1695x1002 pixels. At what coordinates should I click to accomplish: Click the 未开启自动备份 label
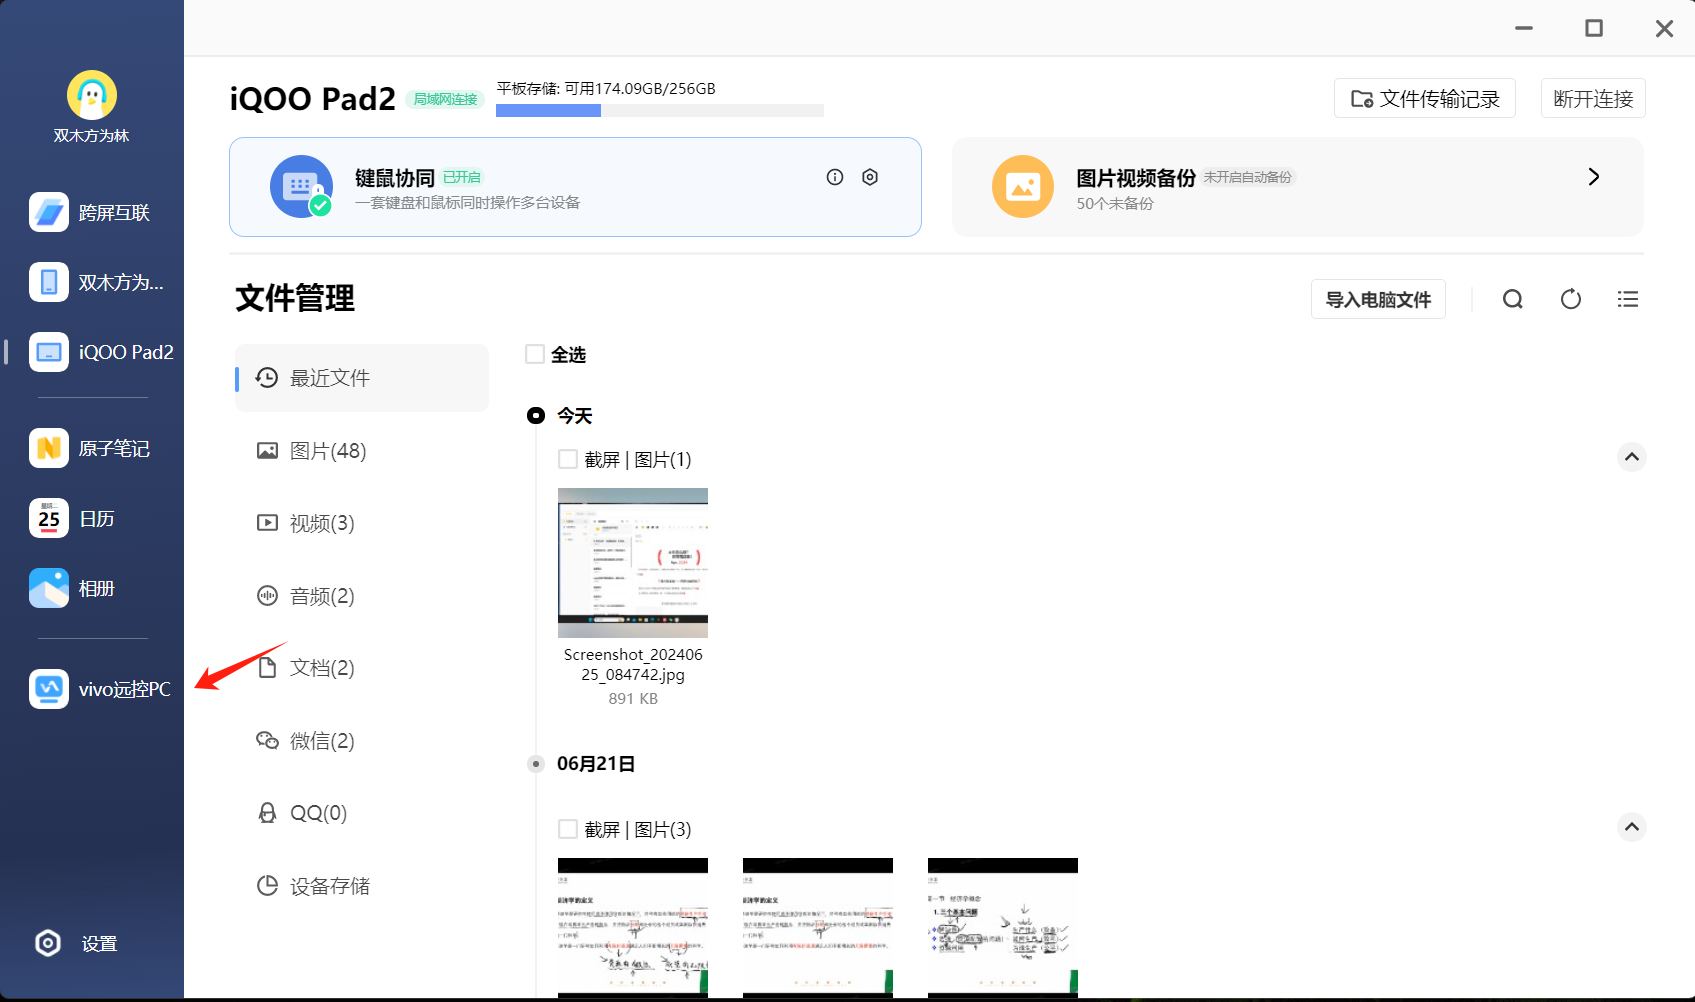point(1248,177)
